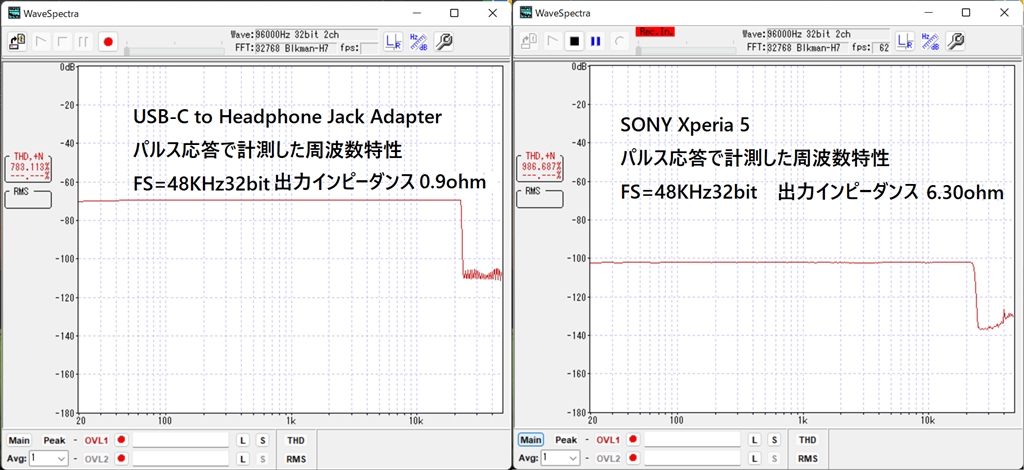Viewport: 1024px width, 470px height.
Task: Toggle L/R channel display icon in right window
Action: pyautogui.click(x=904, y=42)
